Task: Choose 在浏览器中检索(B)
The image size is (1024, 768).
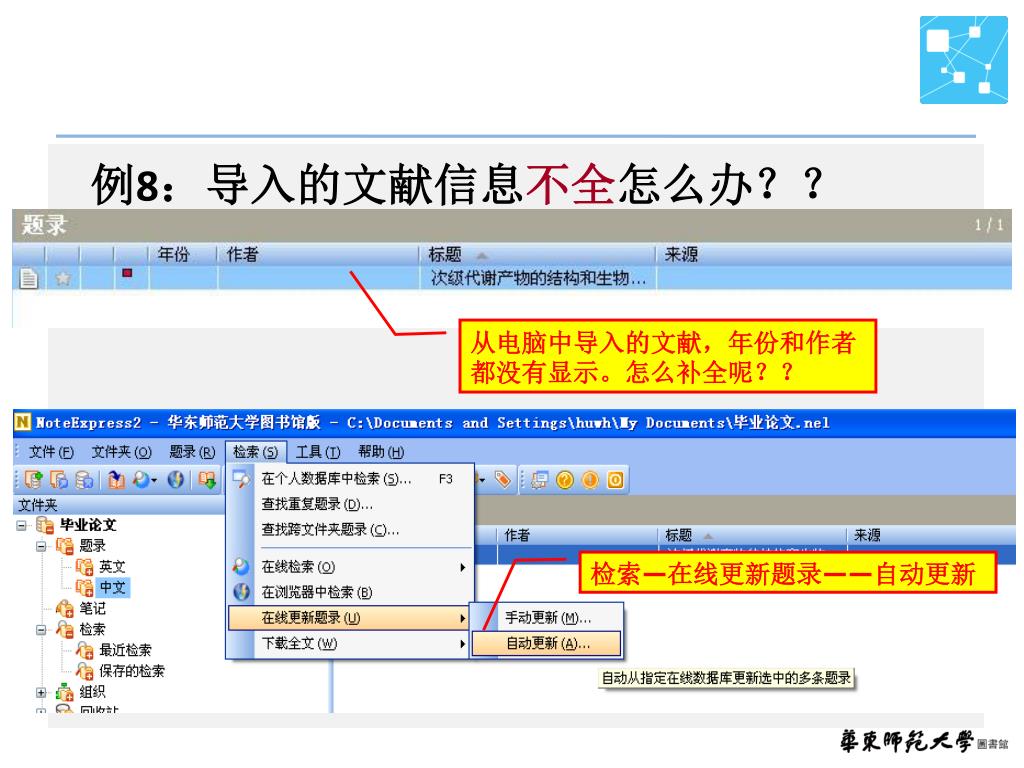Action: pos(349,593)
